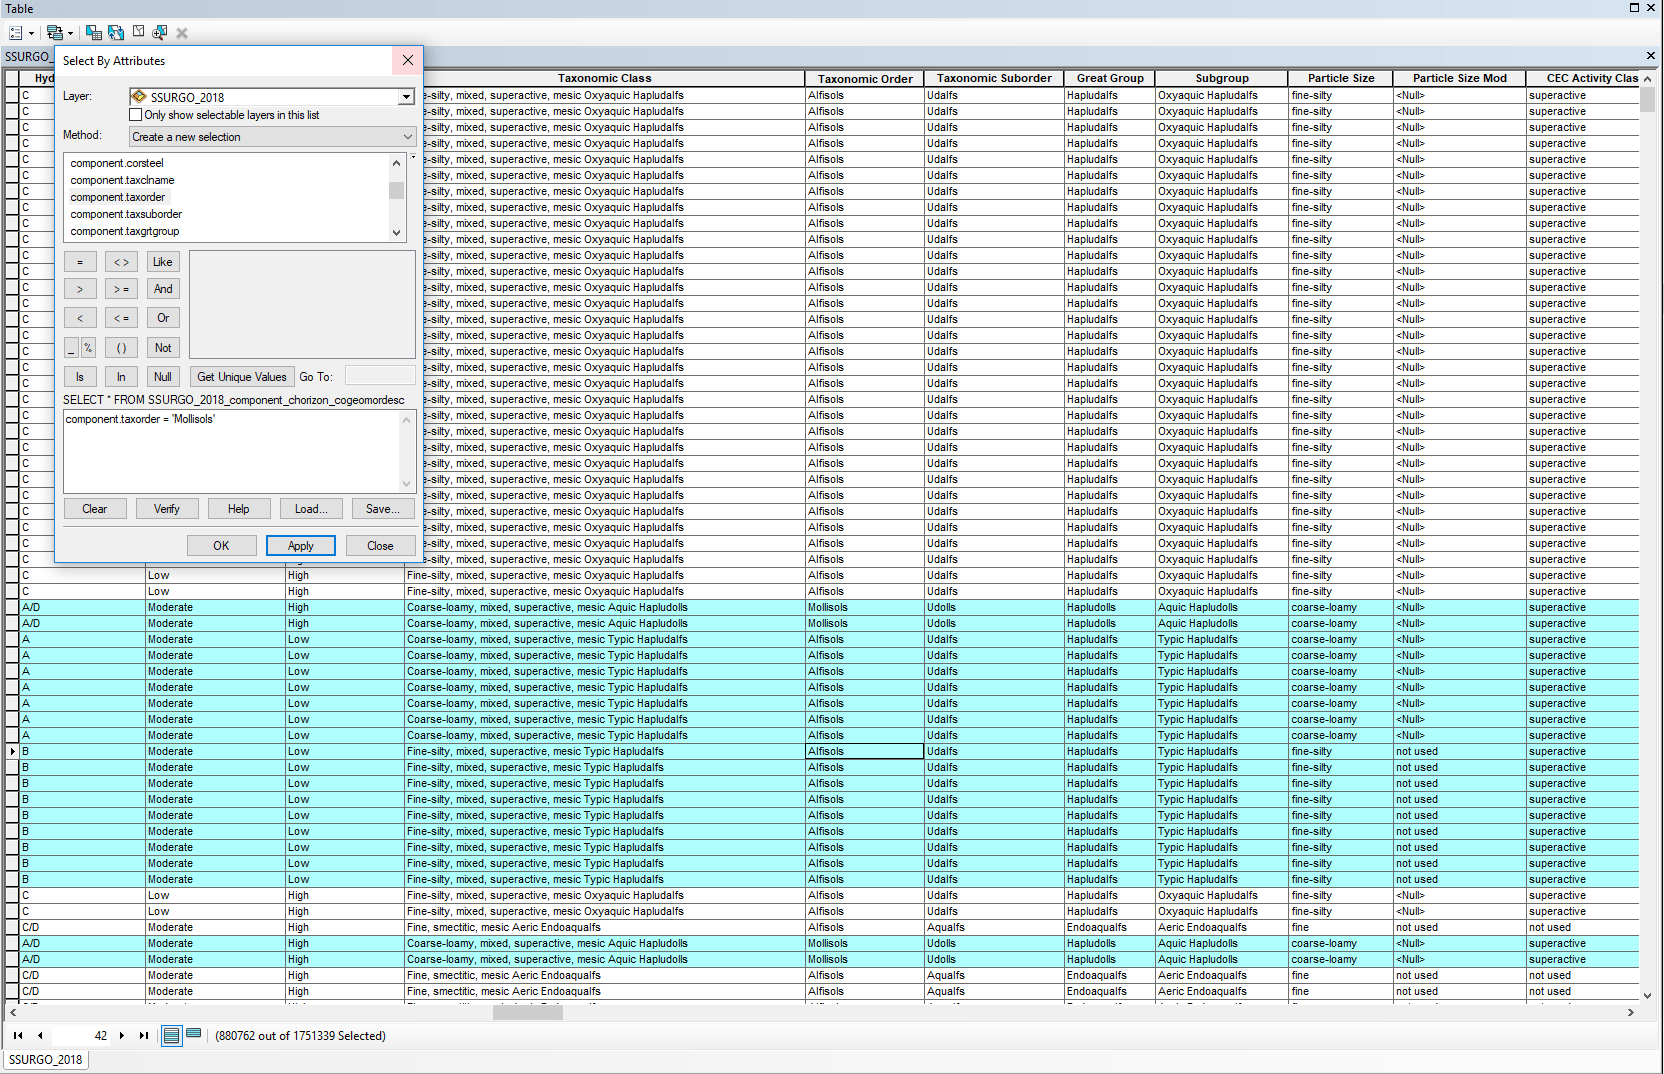Click the greater-than operator button
This screenshot has width=1664, height=1074.
(x=80, y=289)
